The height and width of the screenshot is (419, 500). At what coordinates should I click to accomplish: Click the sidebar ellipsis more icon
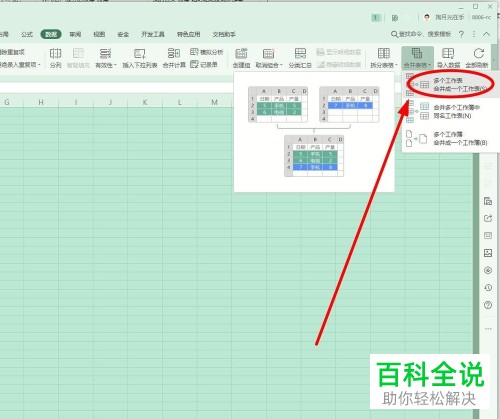pos(488,329)
